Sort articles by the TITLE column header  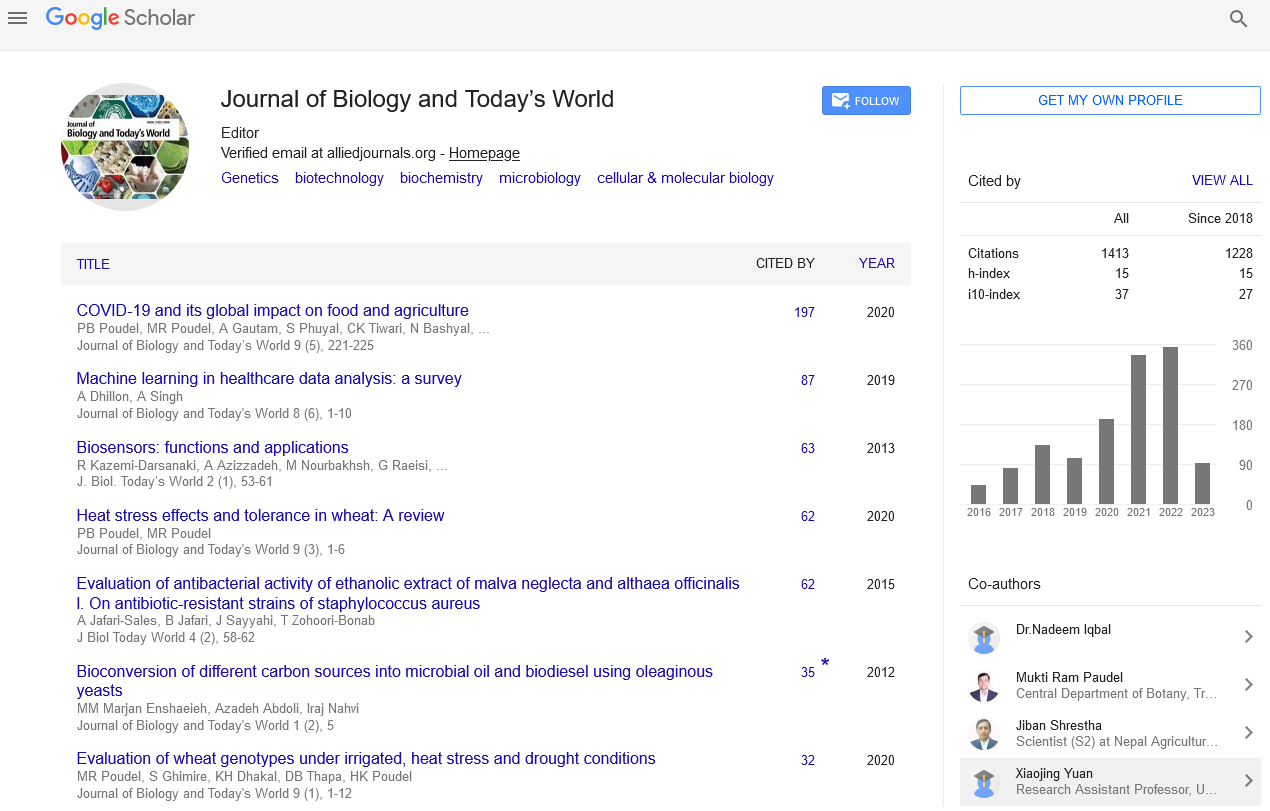tap(93, 264)
